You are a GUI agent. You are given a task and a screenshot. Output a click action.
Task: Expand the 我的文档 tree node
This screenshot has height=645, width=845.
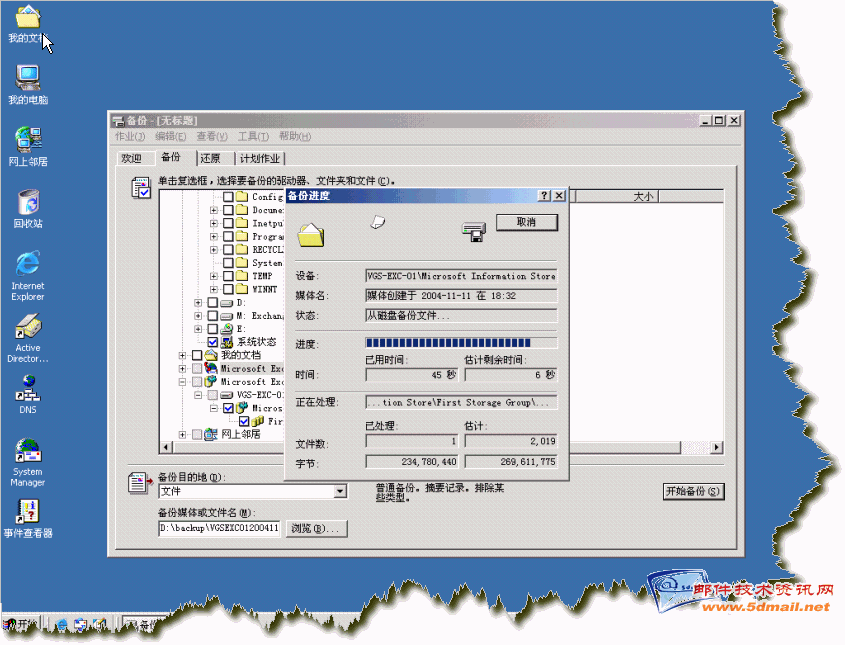(183, 355)
